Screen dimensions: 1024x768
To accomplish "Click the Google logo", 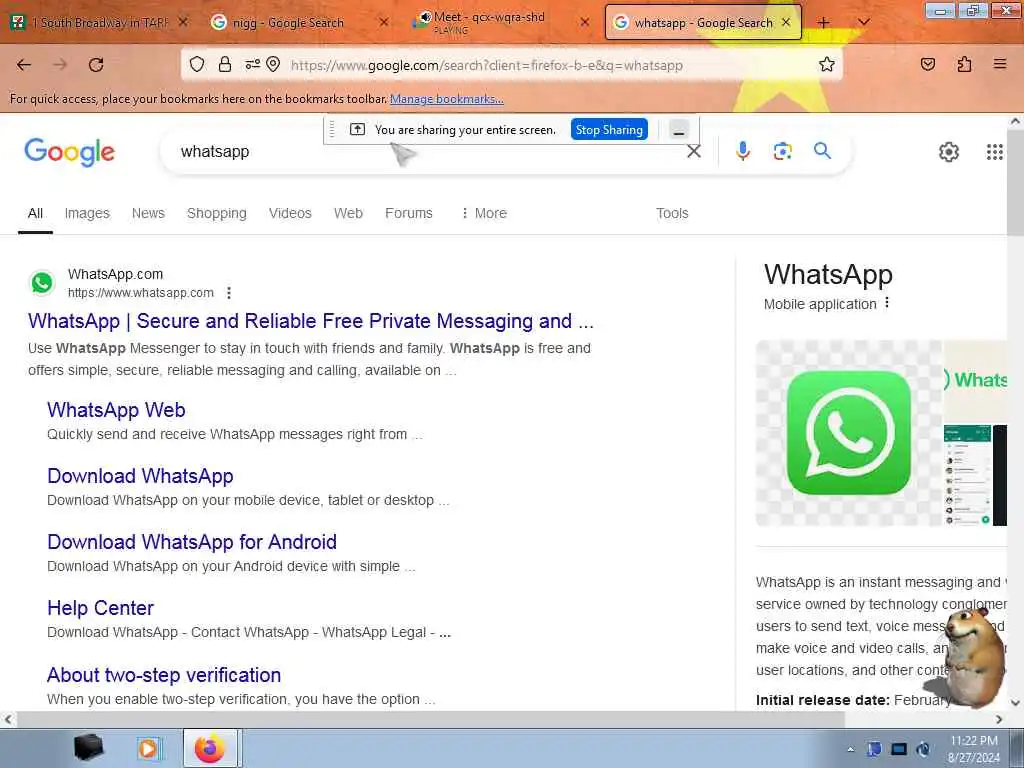I will pyautogui.click(x=69, y=152).
